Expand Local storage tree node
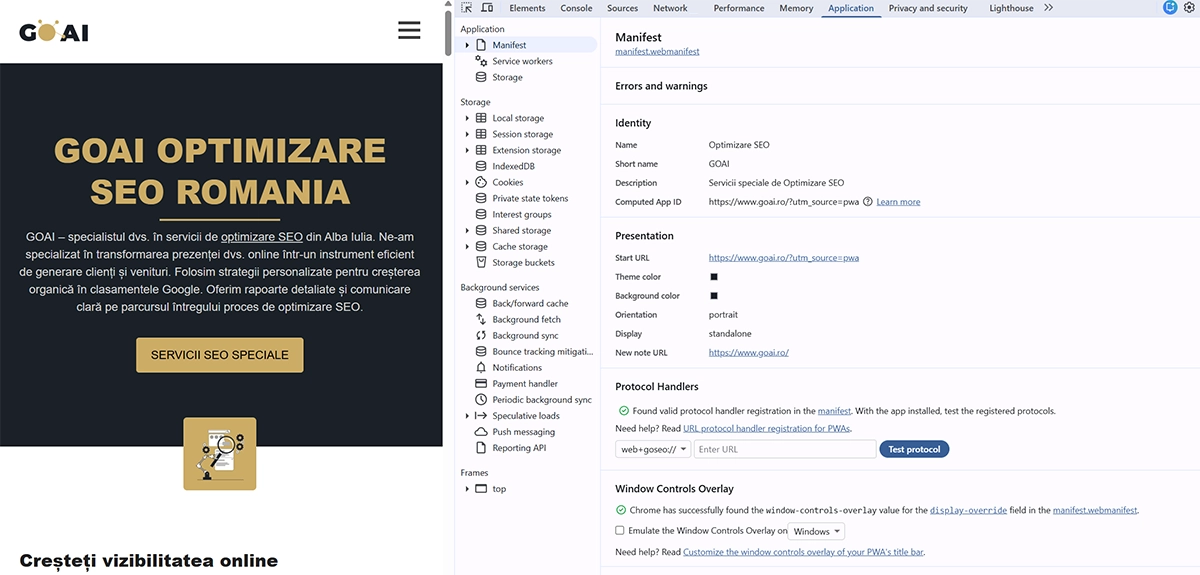The height and width of the screenshot is (575, 1200). 467,118
